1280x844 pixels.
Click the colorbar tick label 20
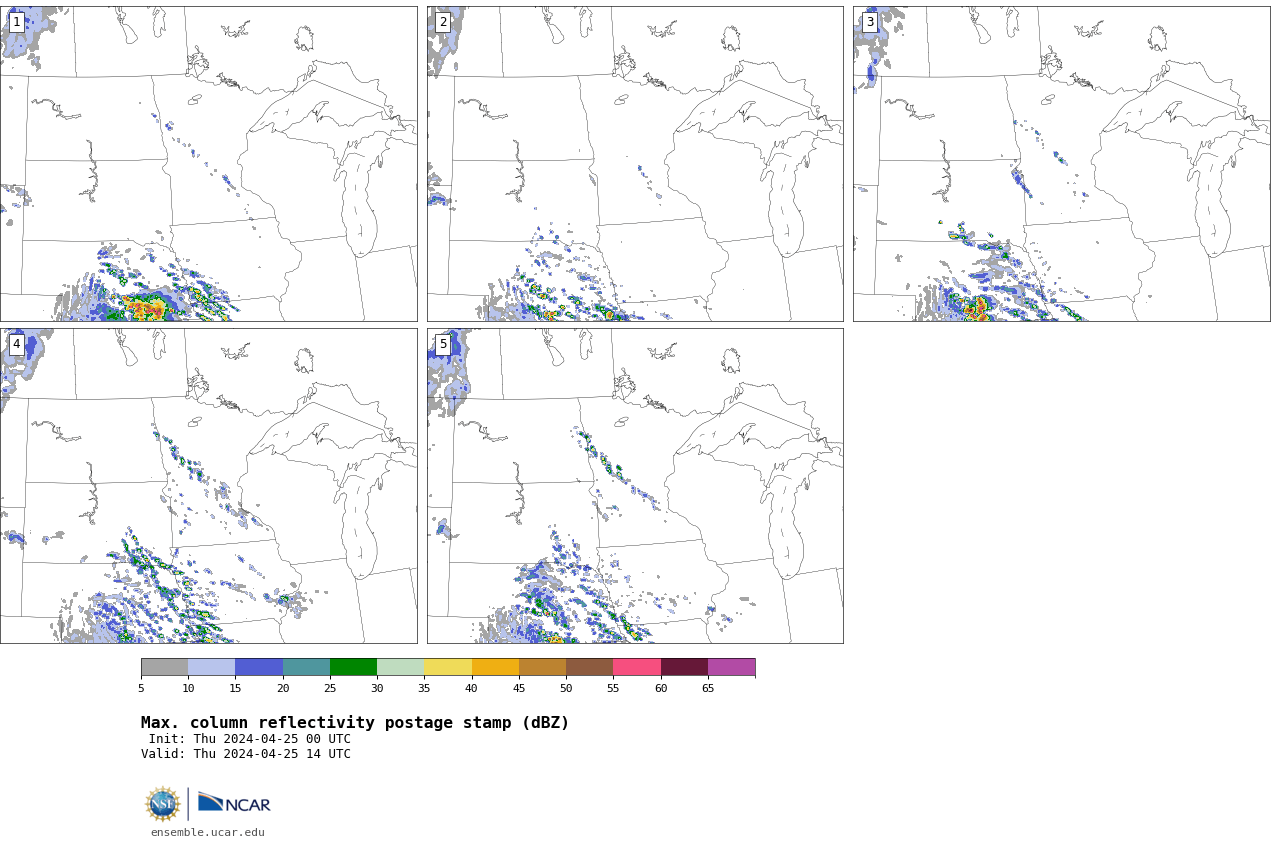point(283,688)
